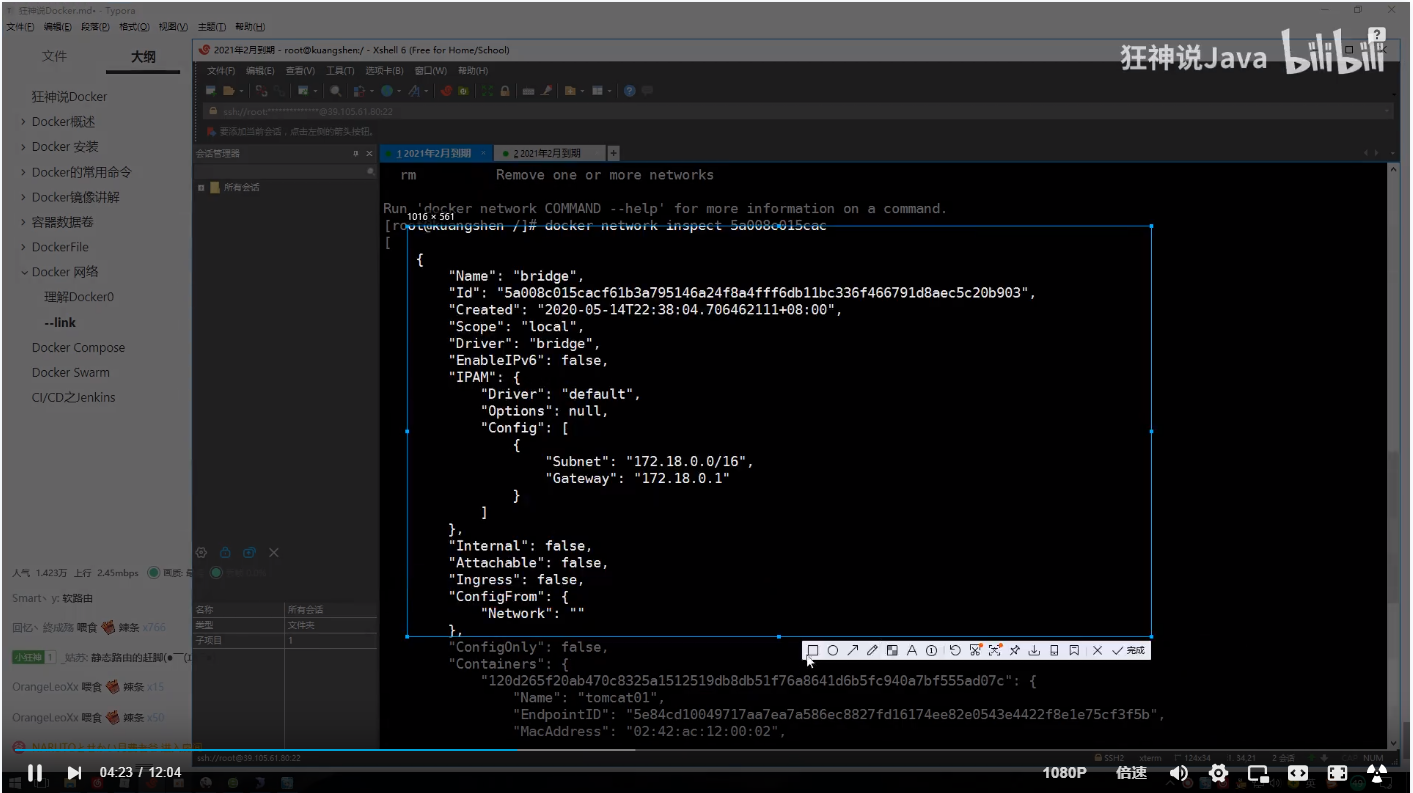
Task: Toggle web fullscreen mode
Action: point(1337,772)
